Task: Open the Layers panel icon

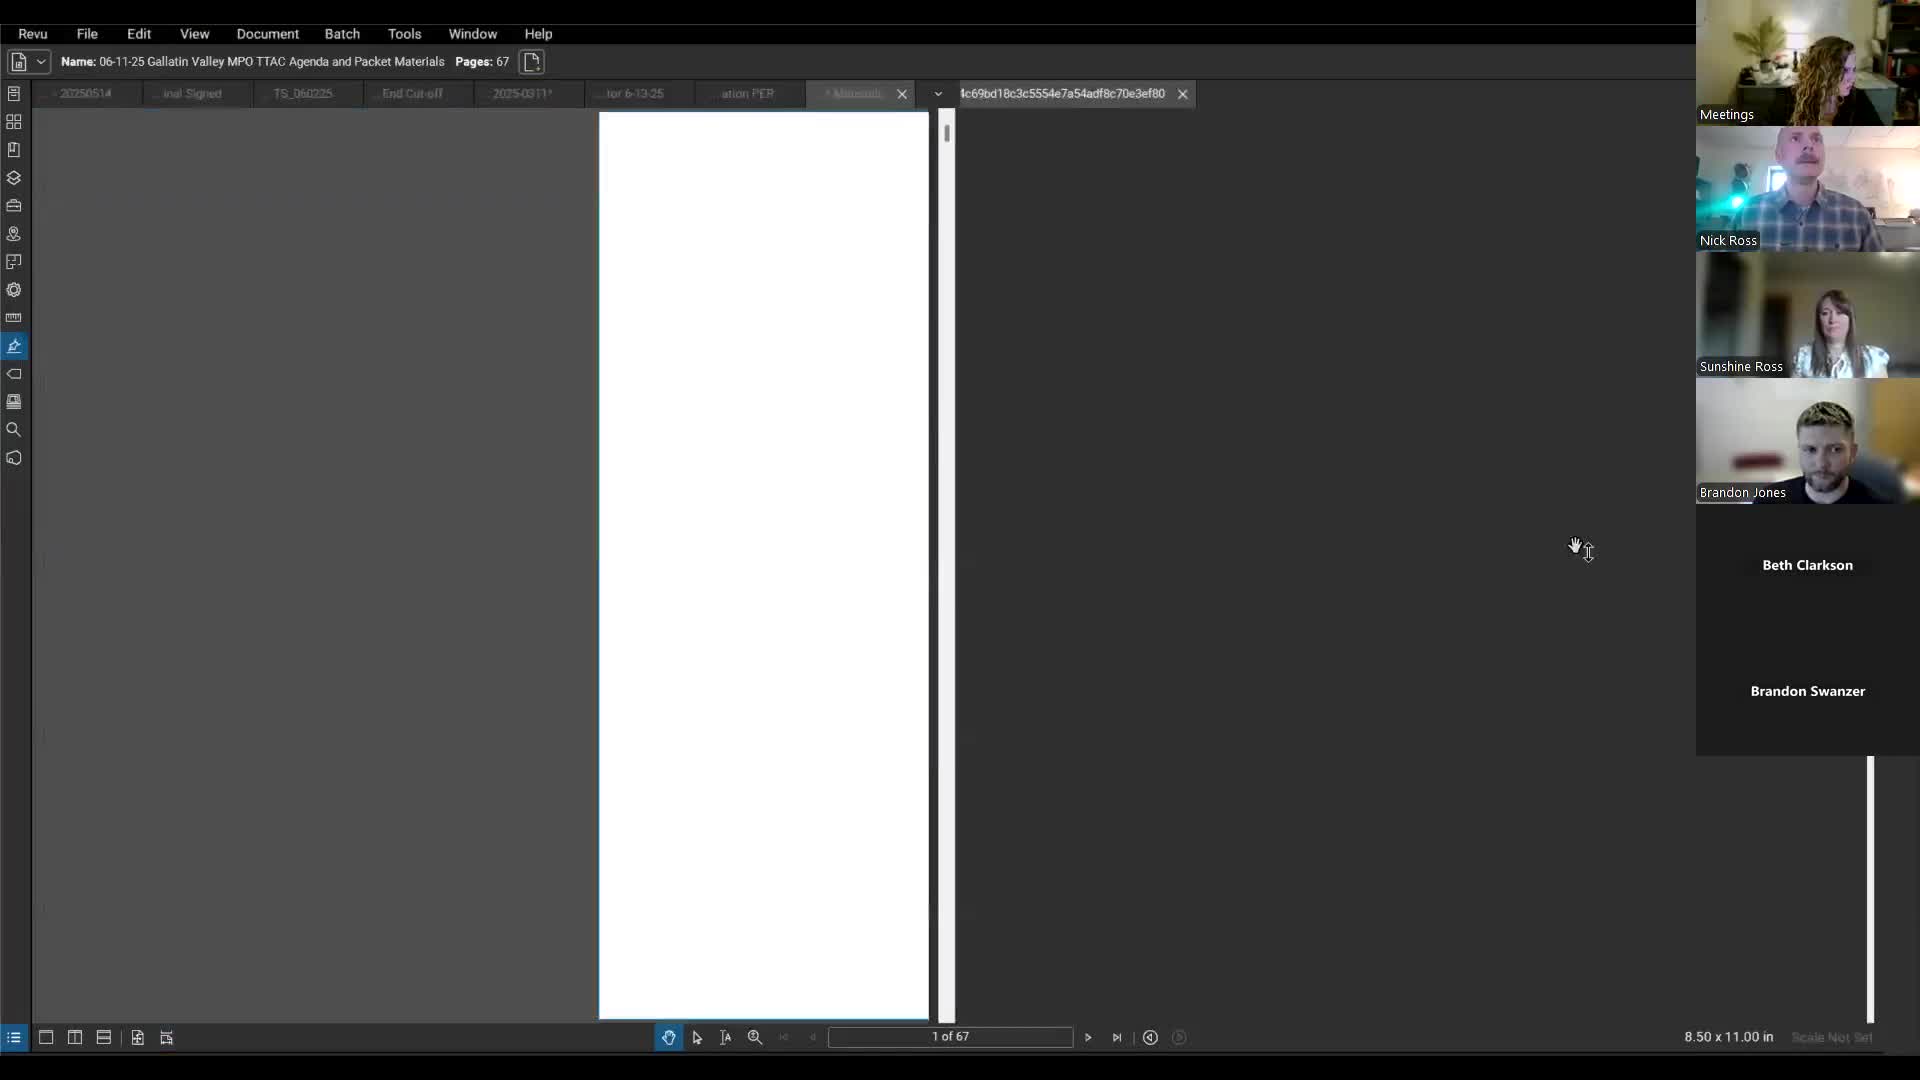Action: pyautogui.click(x=14, y=178)
